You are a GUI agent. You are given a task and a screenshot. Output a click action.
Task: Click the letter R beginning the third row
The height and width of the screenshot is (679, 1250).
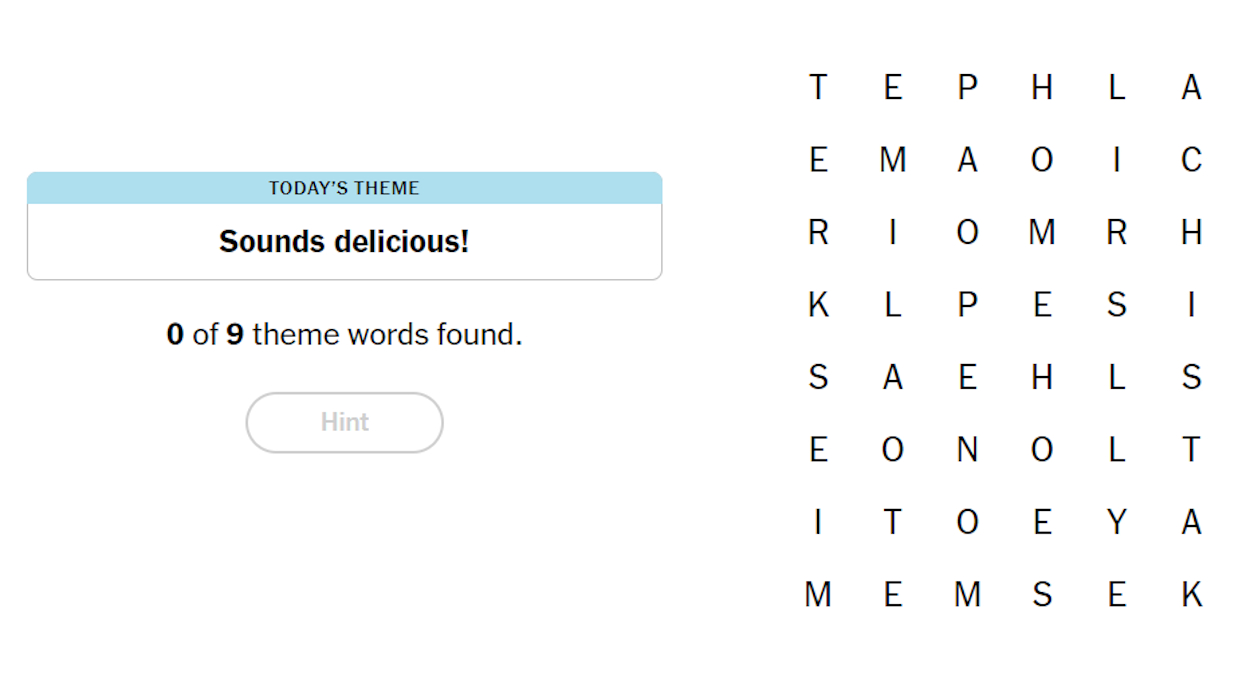[818, 232]
